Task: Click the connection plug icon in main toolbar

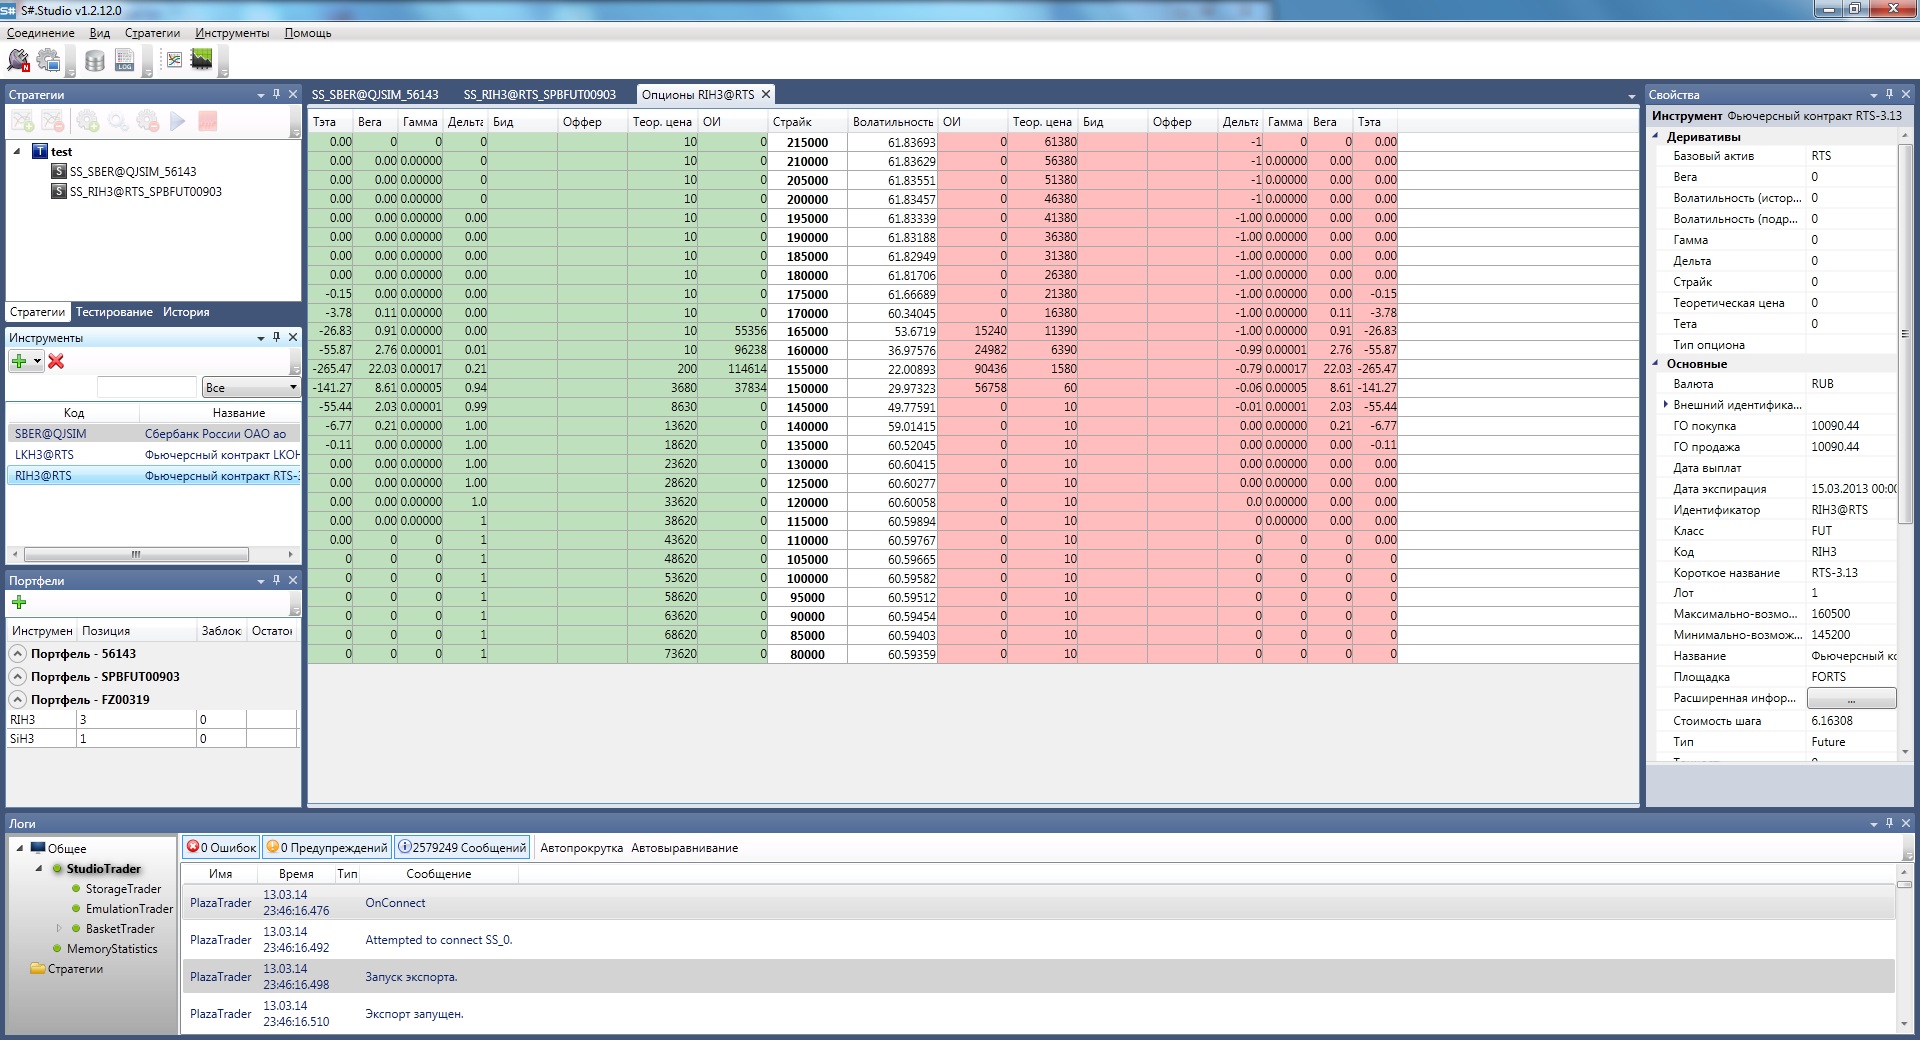Action: 18,61
